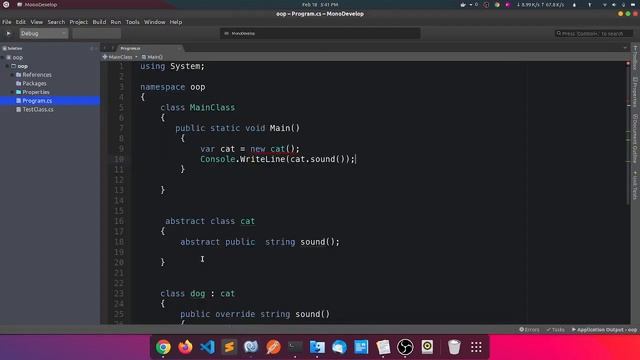The width and height of the screenshot is (640, 360).
Task: Click the search field in the toolbar
Action: 594,33
